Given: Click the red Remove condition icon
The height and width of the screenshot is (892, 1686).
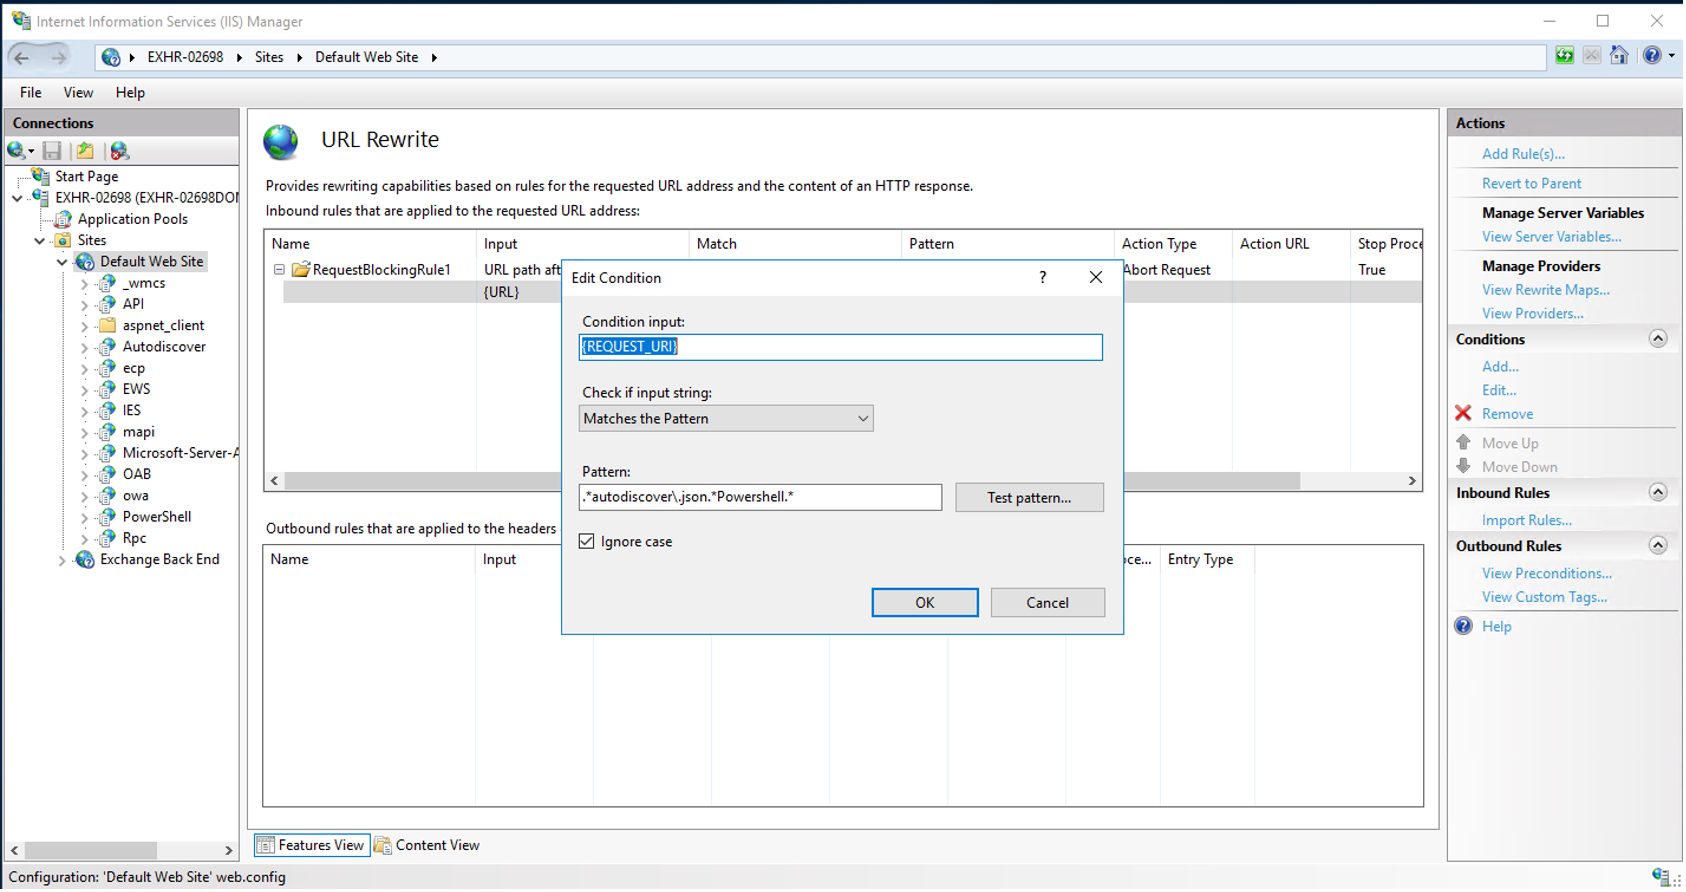Looking at the screenshot, I should [x=1464, y=414].
